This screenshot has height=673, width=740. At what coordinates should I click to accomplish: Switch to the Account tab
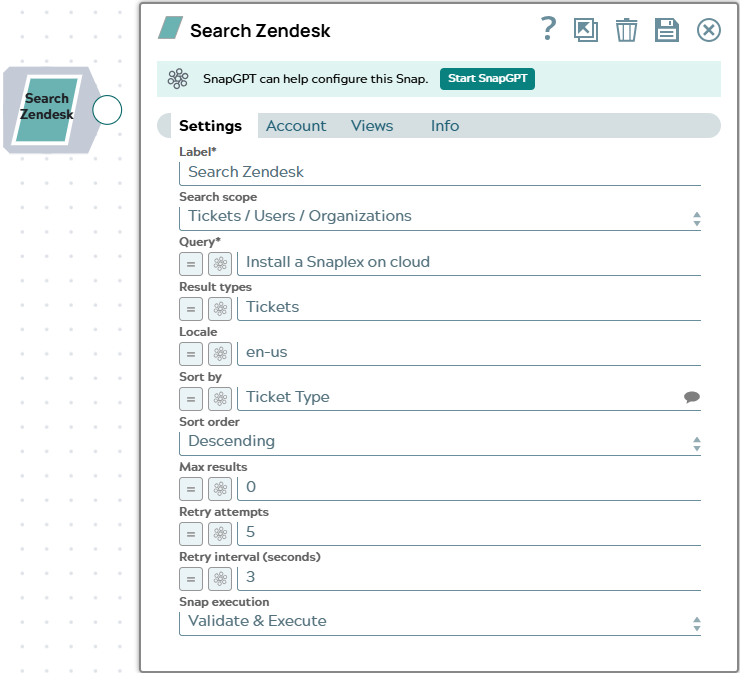click(296, 126)
